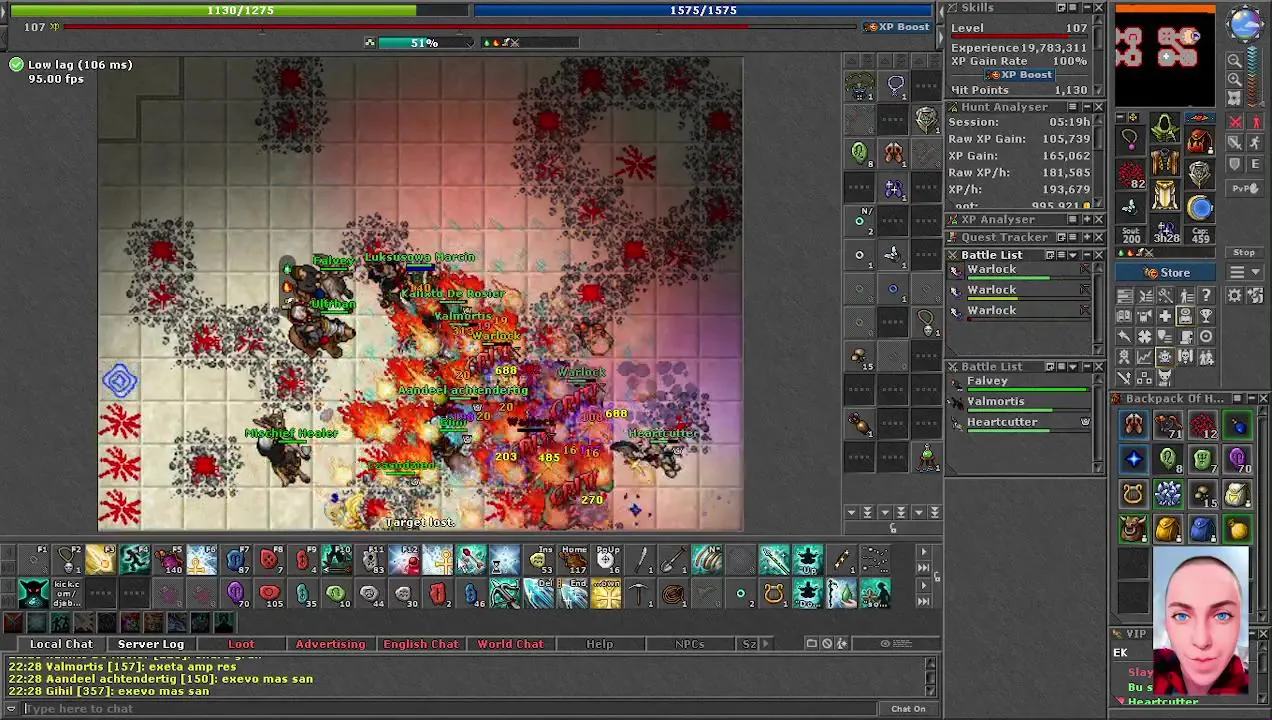Select the defensive shield stance
The width and height of the screenshot is (1272, 720).
(1236, 163)
